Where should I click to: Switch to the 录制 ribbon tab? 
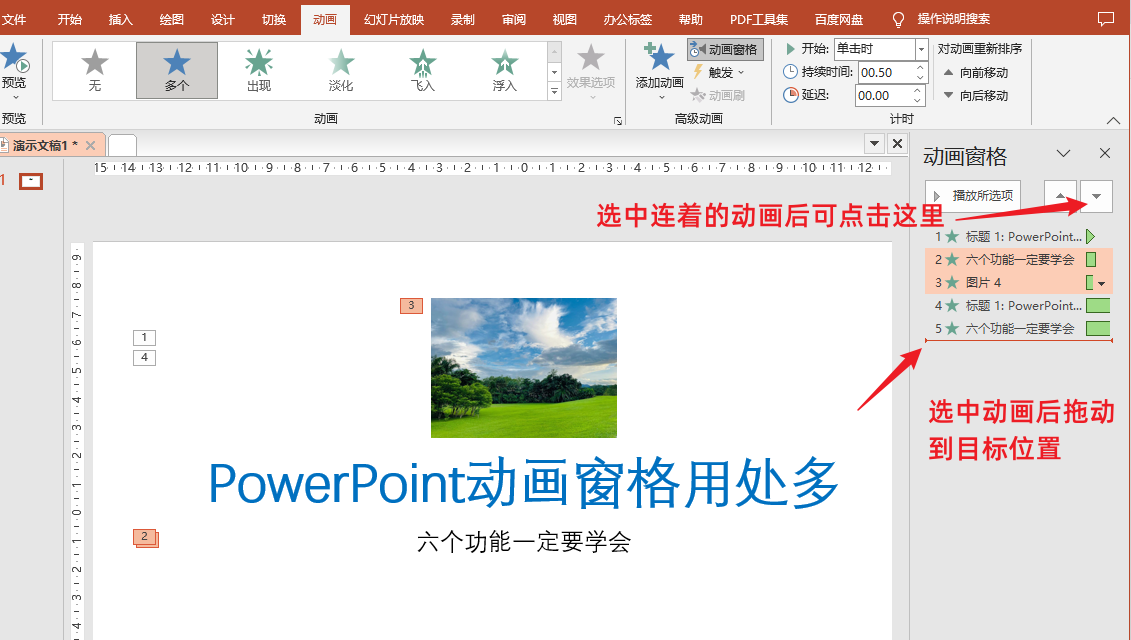pyautogui.click(x=462, y=19)
